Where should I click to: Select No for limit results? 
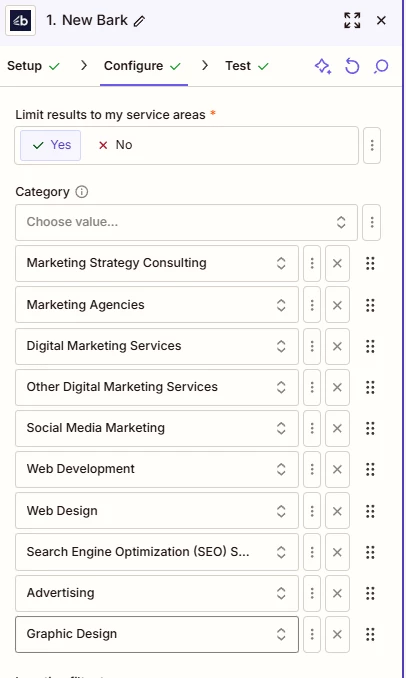[115, 145]
